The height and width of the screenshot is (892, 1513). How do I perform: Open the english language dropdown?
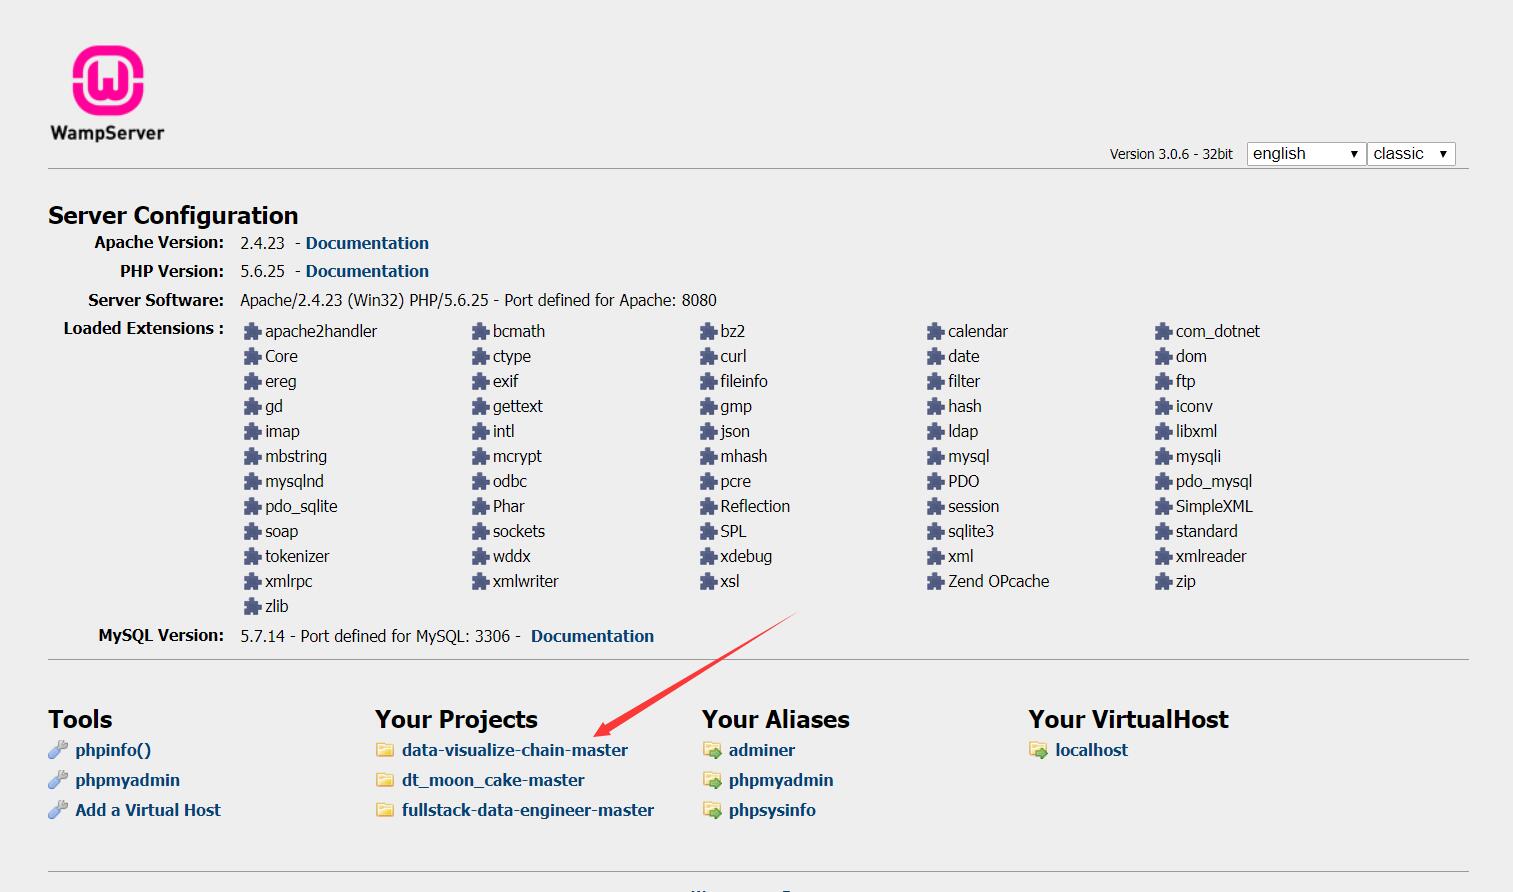tap(1306, 154)
